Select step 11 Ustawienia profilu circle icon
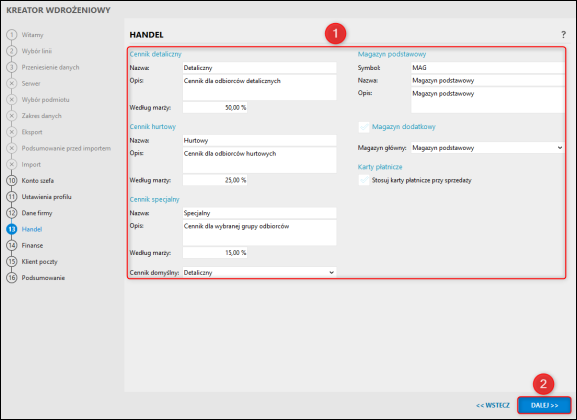This screenshot has width=577, height=420. click(x=12, y=197)
